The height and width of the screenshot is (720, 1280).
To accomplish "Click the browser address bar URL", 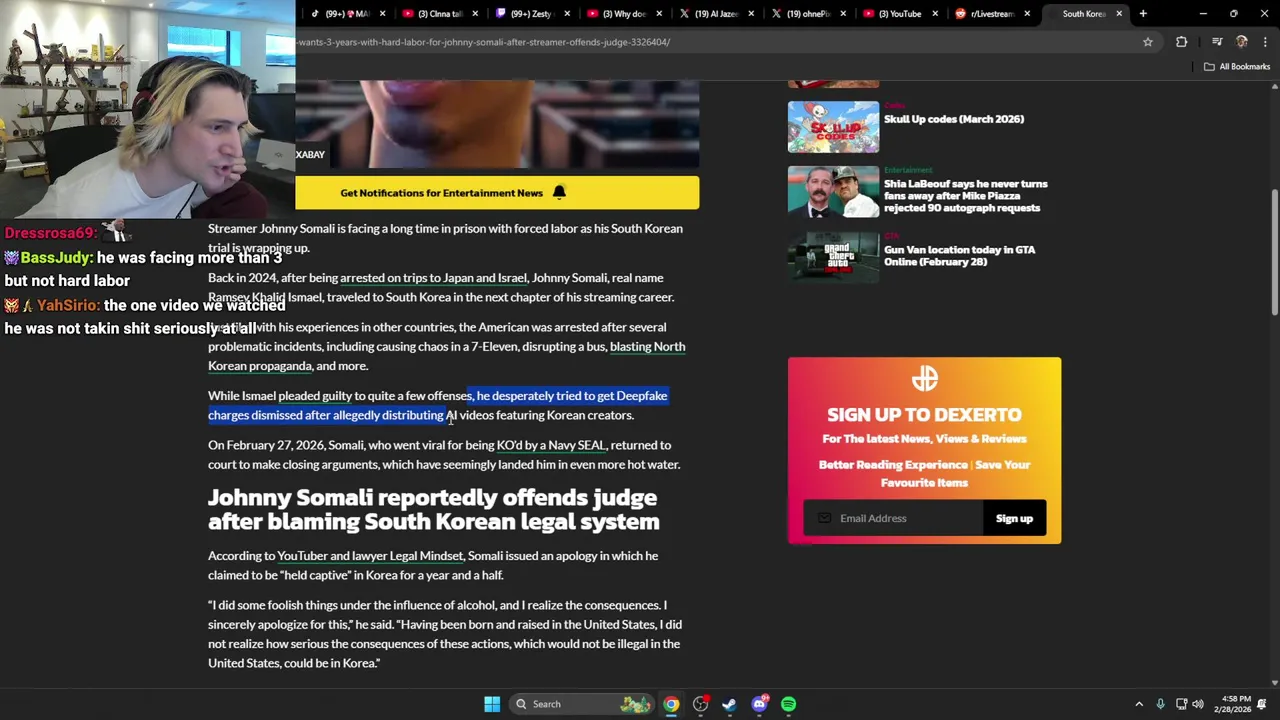I will click(484, 42).
